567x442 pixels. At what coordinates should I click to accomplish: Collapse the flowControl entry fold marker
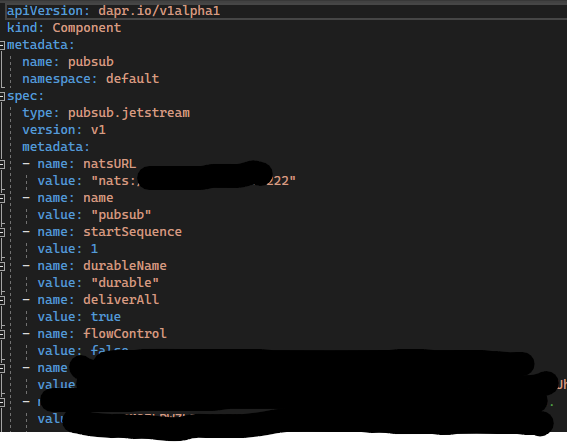[2, 334]
